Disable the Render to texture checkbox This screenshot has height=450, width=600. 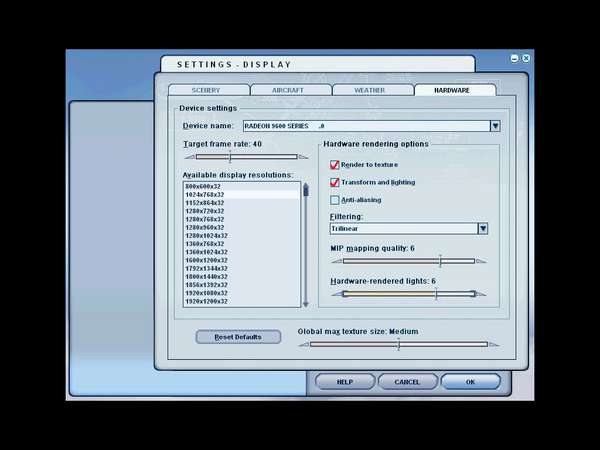334,165
